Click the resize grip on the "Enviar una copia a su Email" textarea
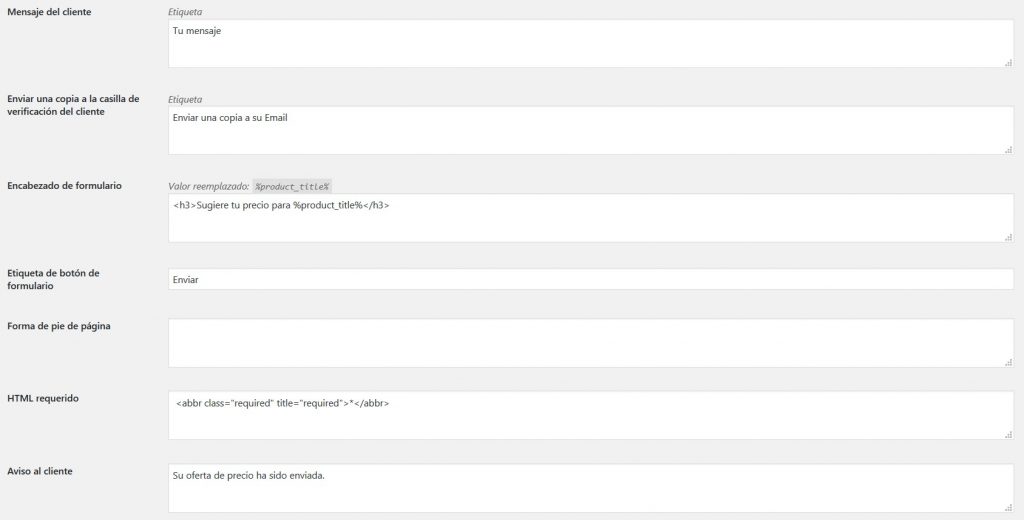Viewport: 1024px width, 520px height. pos(1008,149)
